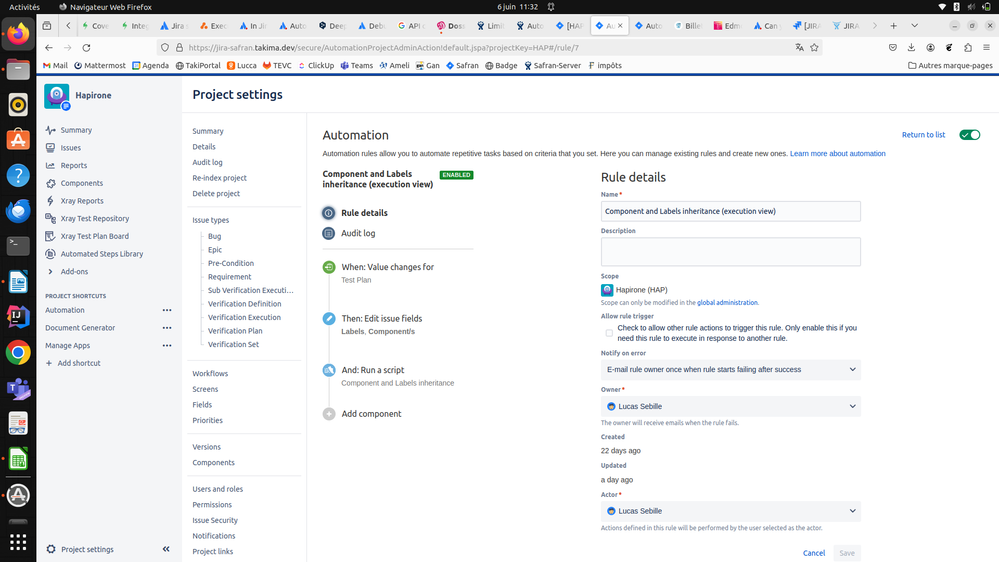Click the Summary chart icon in sidebar

tap(51, 130)
